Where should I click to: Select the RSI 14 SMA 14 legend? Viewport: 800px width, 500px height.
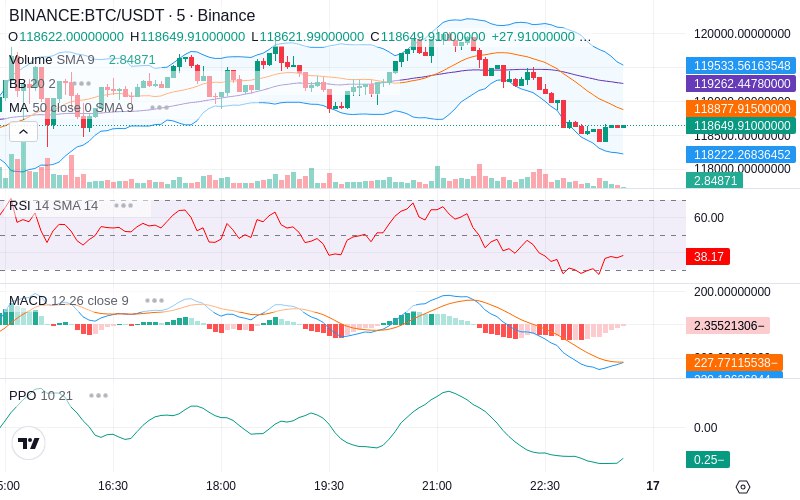click(x=54, y=206)
